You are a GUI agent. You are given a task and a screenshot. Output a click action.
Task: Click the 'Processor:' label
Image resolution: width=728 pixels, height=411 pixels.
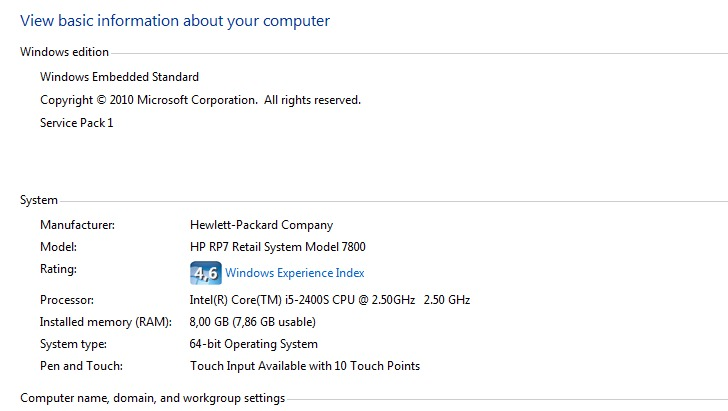[67, 300]
